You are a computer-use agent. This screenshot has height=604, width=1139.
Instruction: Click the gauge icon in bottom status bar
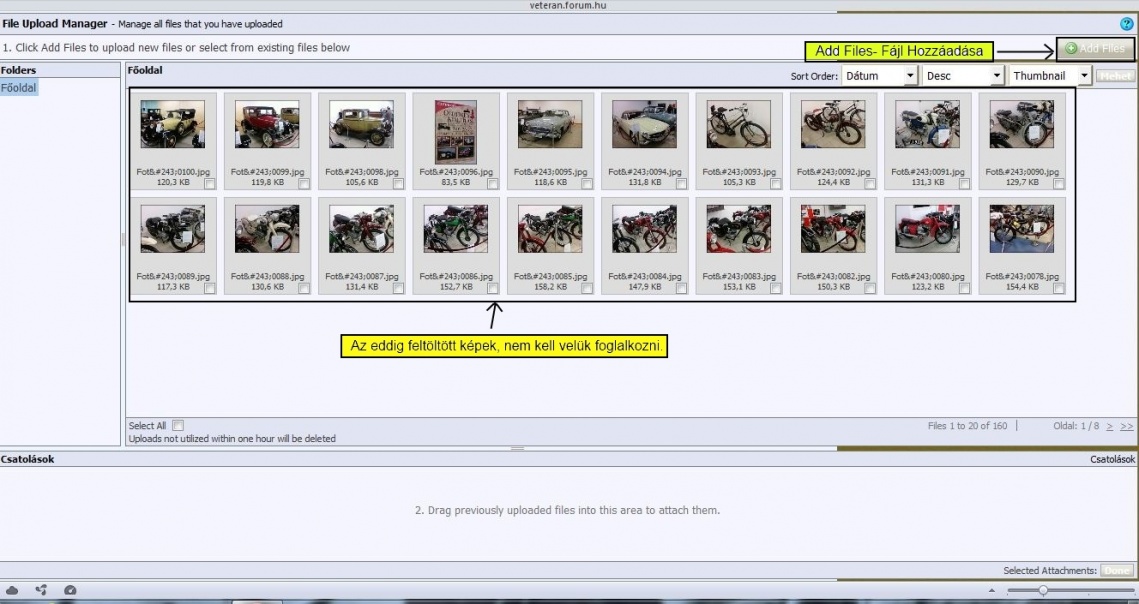70,591
